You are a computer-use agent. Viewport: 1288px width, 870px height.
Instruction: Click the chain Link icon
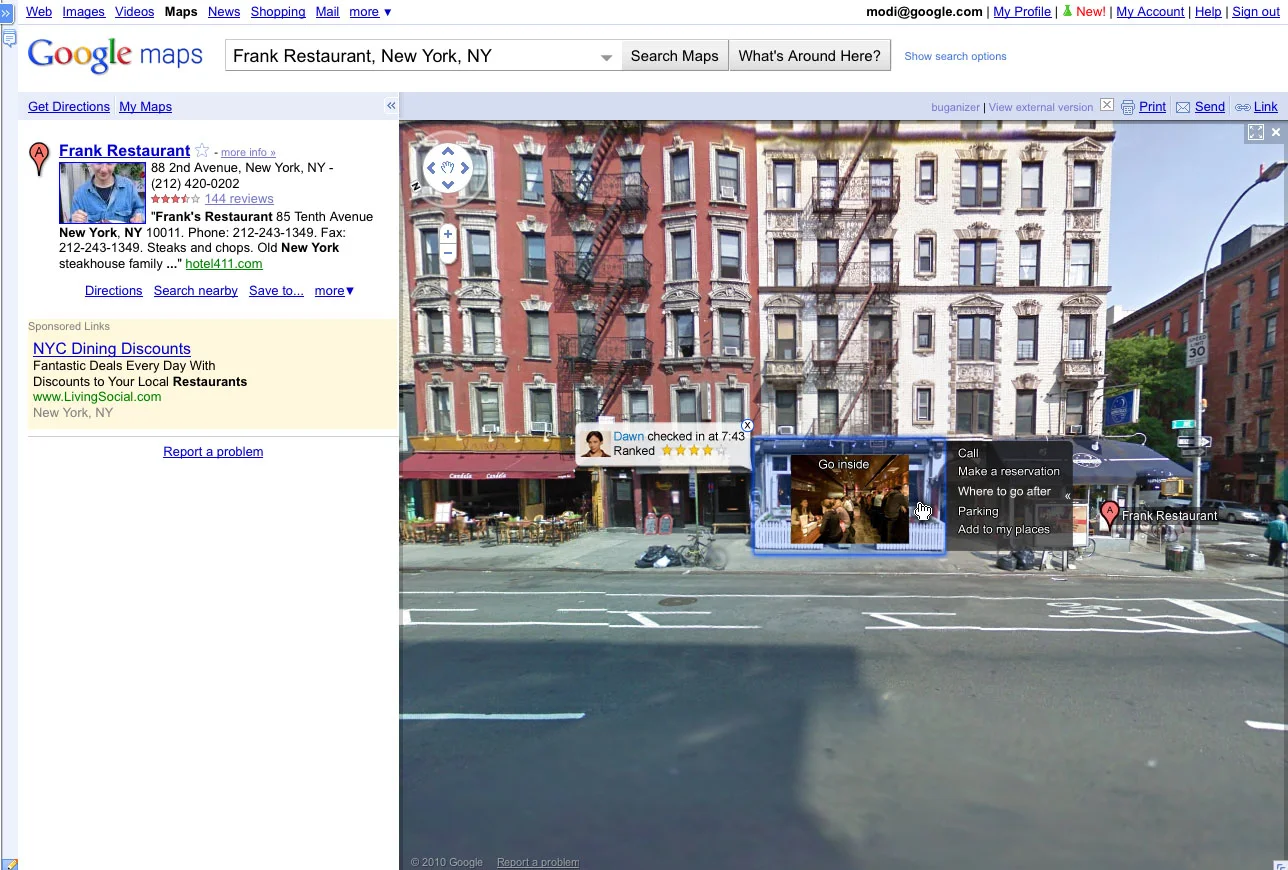1242,107
